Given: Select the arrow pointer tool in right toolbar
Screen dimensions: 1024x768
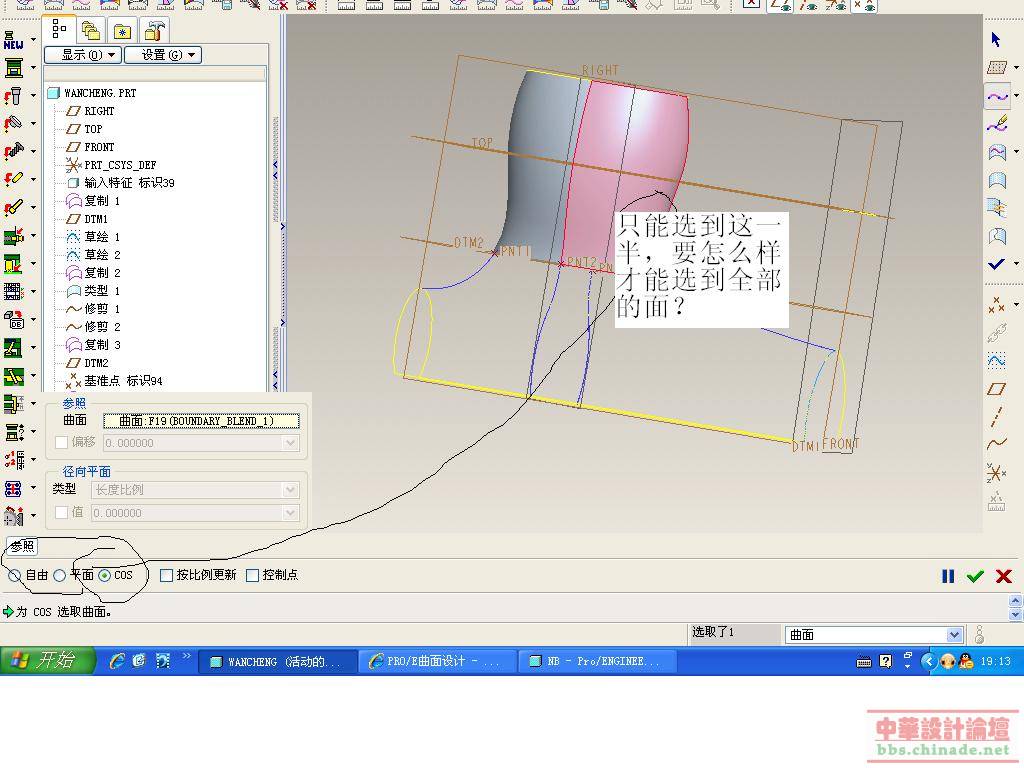Looking at the screenshot, I should pyautogui.click(x=996, y=40).
